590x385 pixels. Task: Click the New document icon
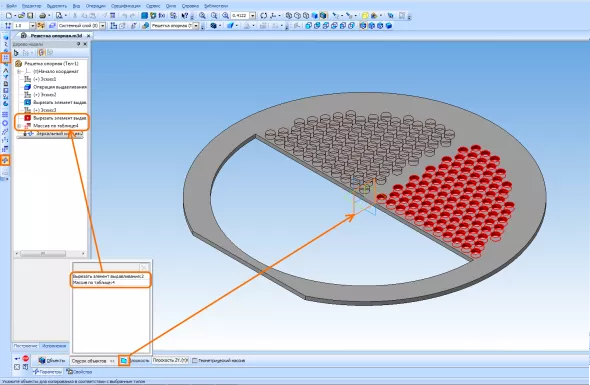click(8, 15)
